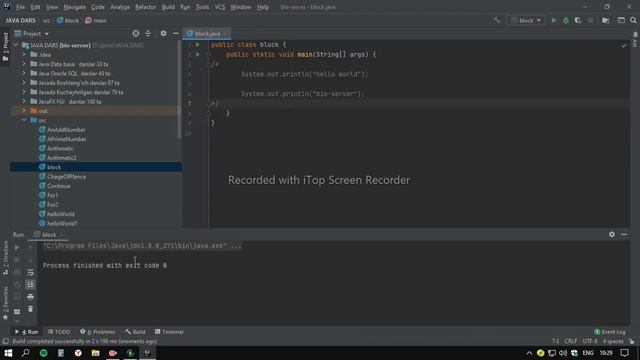Image resolution: width=640 pixels, height=360 pixels.
Task: Click the java.exe command line in console
Action: coord(142,246)
